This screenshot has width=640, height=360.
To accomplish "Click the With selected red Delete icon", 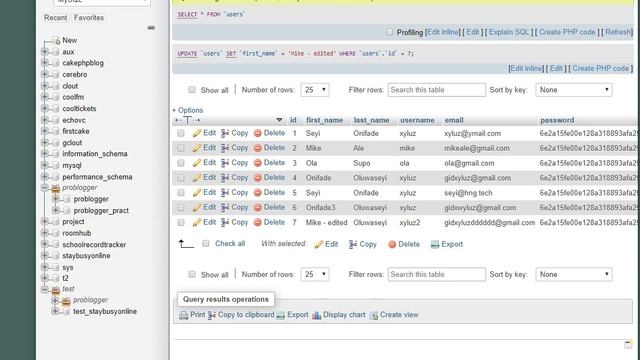I will click(392, 244).
